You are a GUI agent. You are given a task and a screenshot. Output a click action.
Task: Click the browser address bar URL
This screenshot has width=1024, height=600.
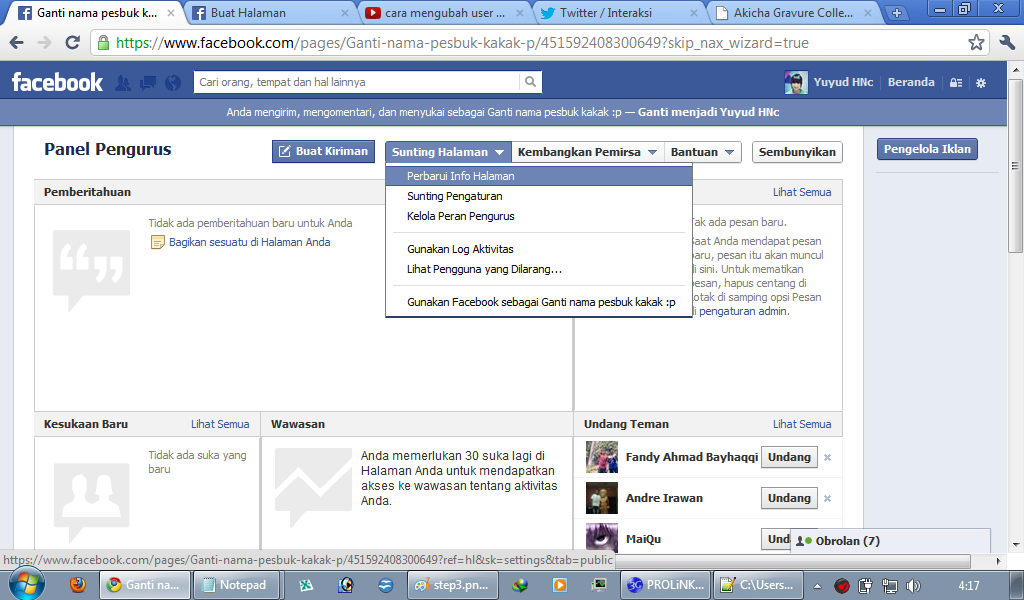point(462,43)
